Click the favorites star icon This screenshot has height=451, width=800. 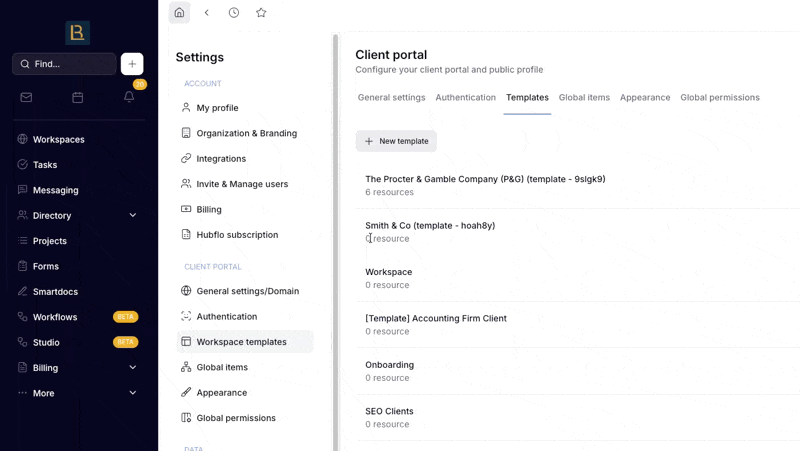click(261, 13)
